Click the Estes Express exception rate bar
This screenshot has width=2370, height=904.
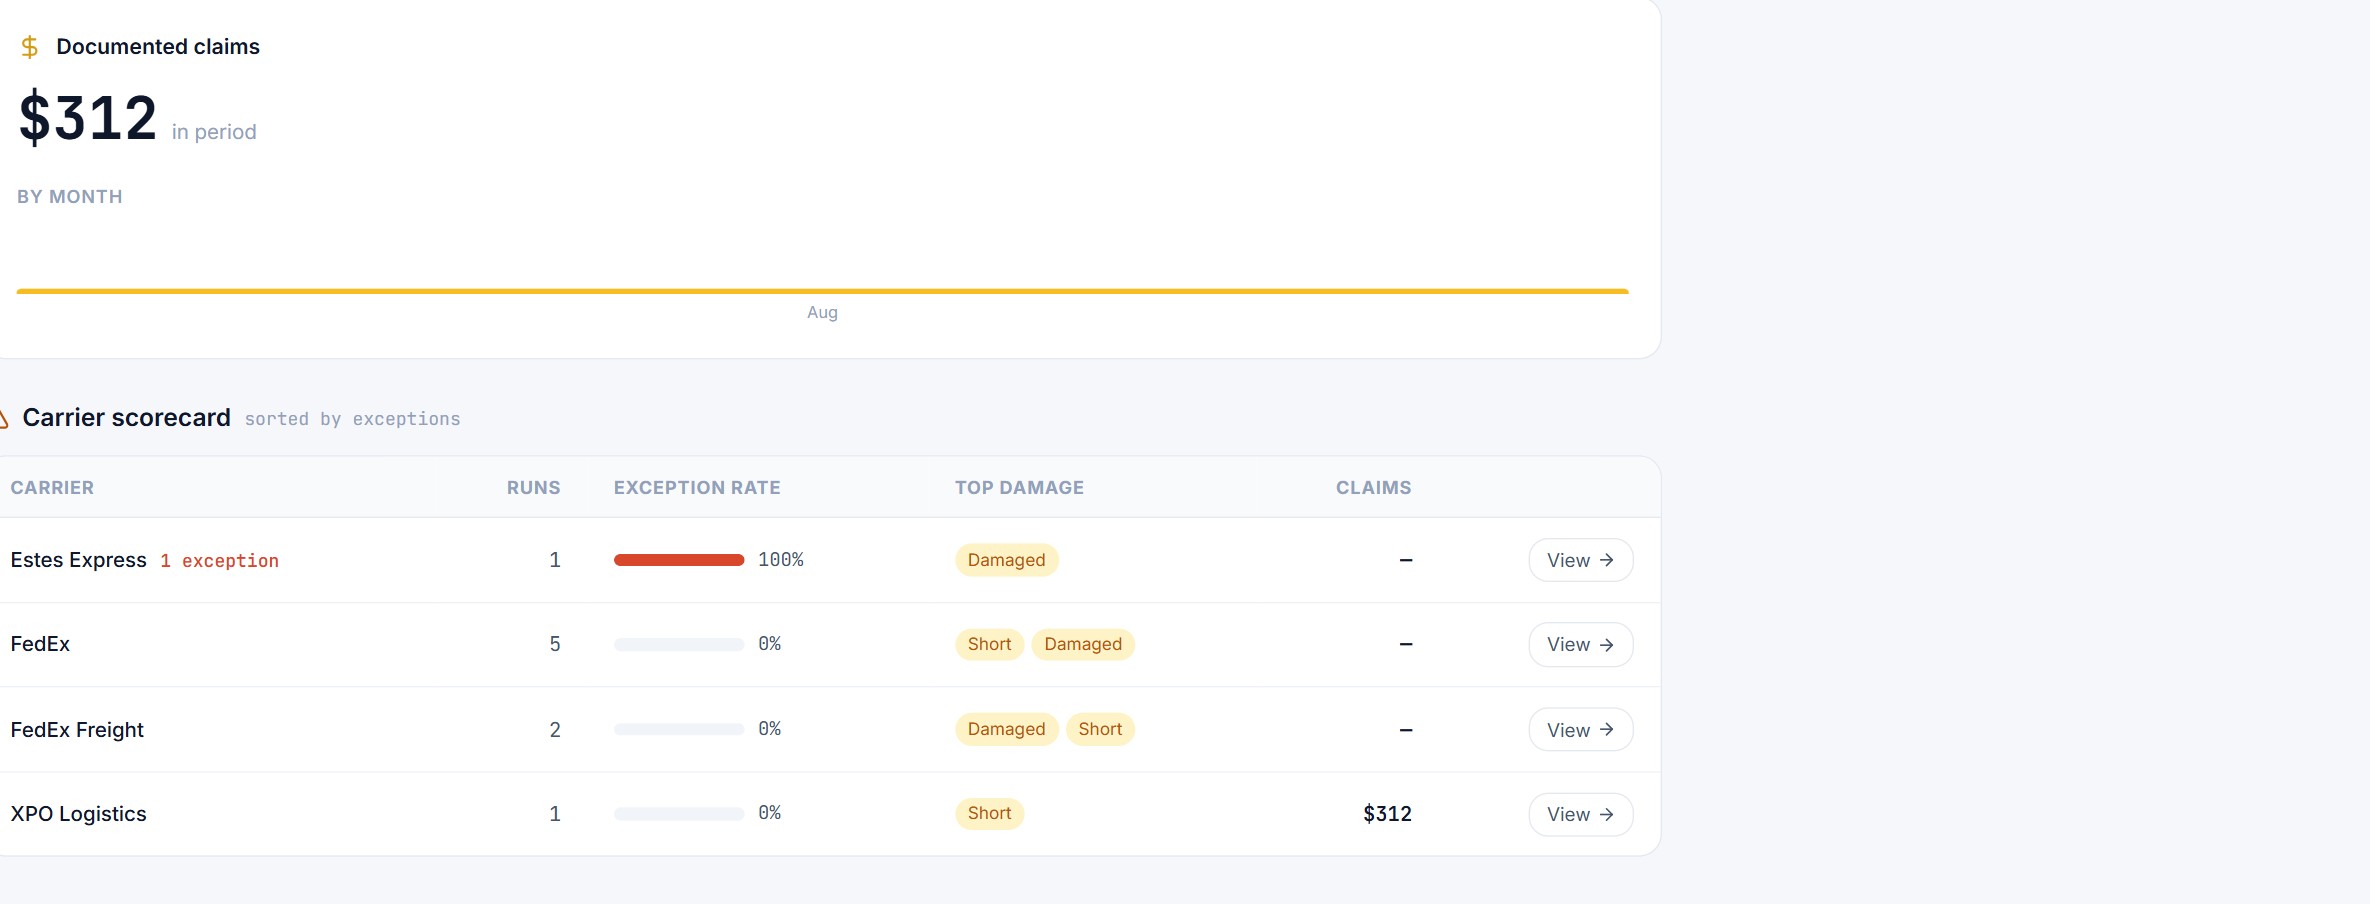[x=679, y=560]
